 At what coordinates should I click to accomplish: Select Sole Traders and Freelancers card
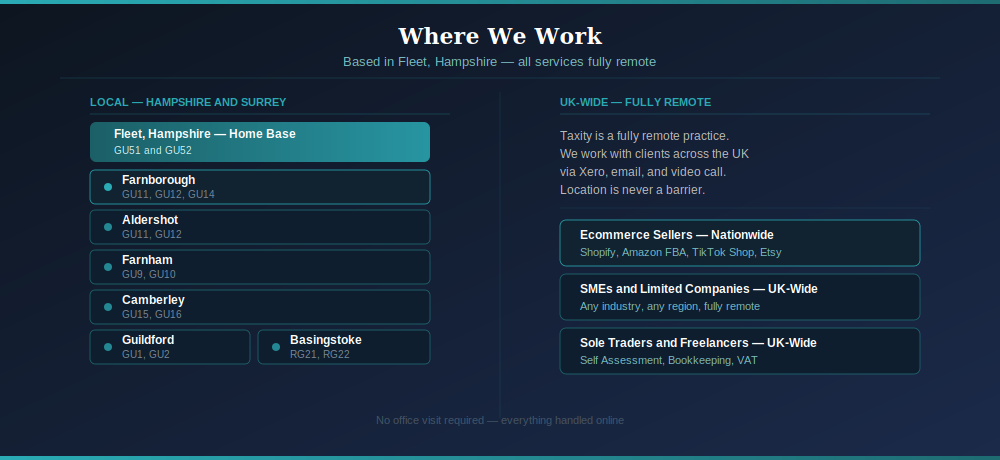[739, 351]
